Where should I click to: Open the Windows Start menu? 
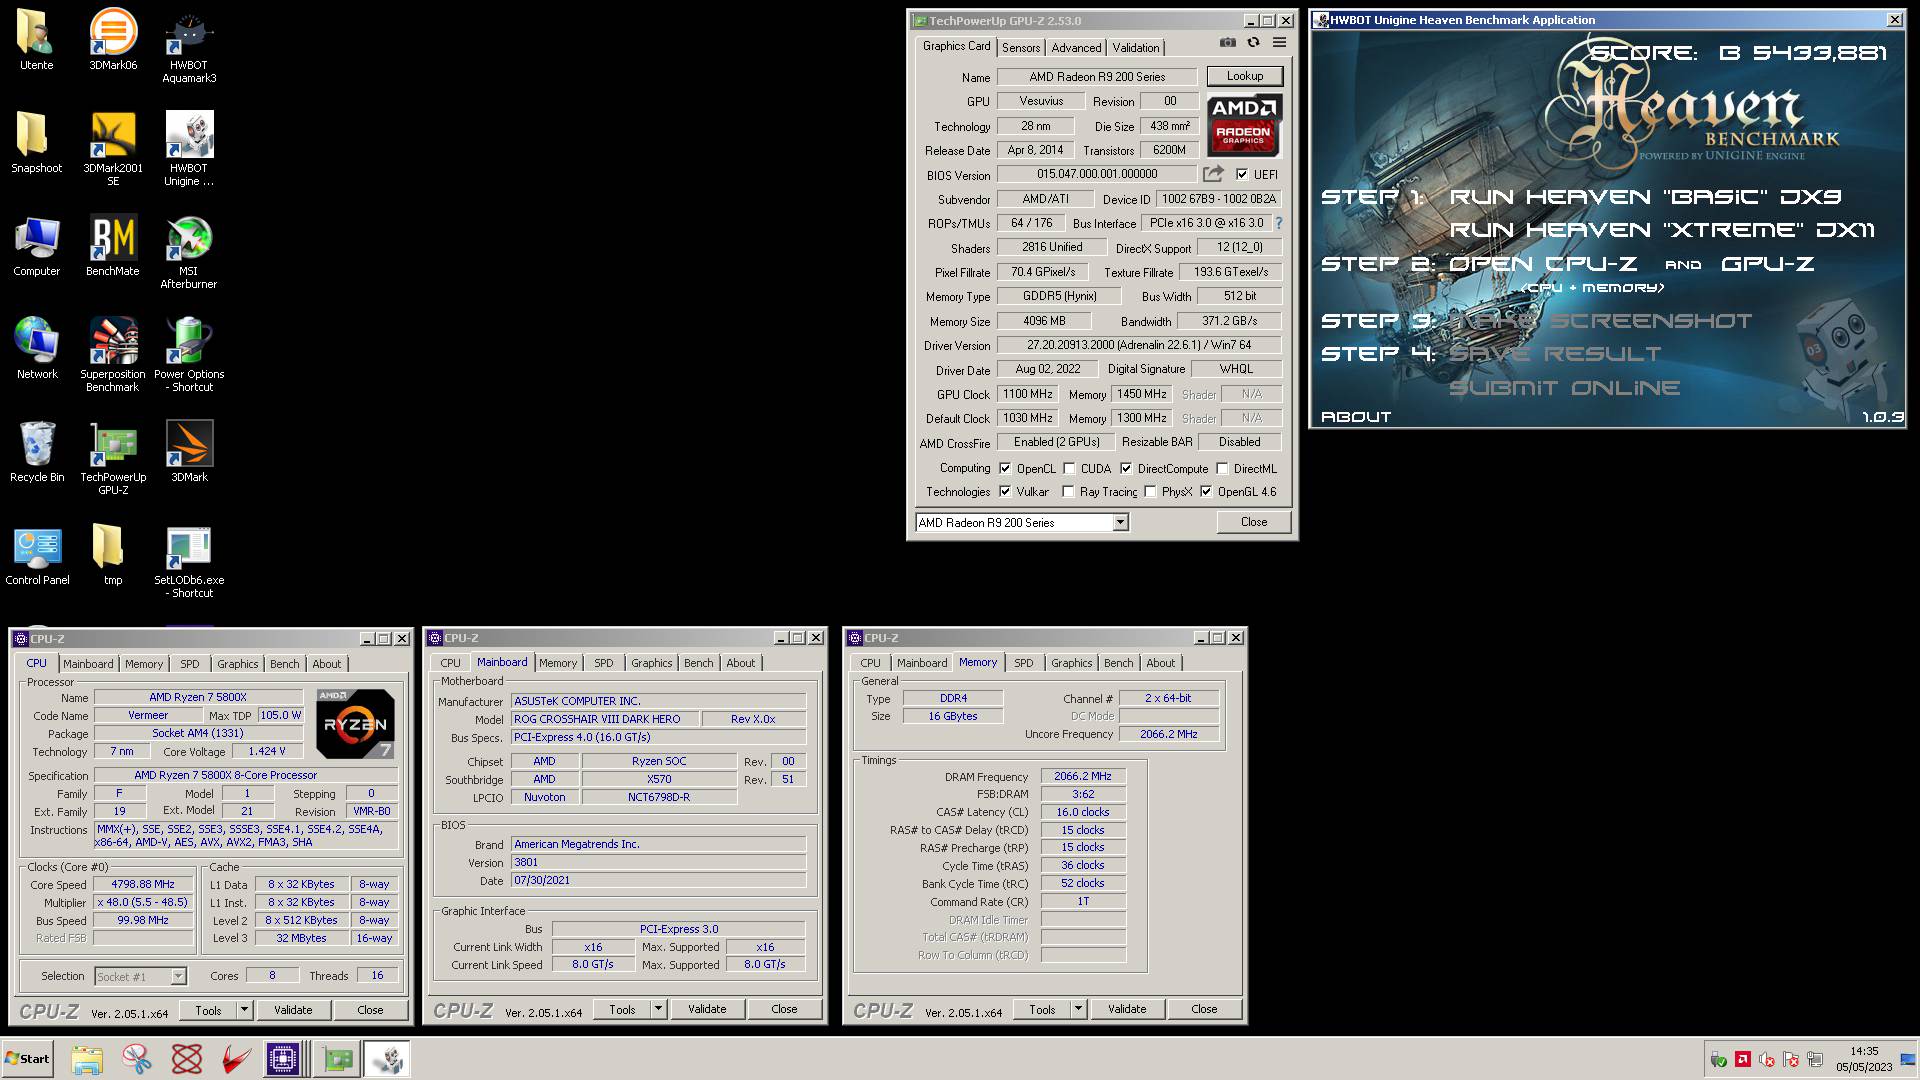(28, 1059)
